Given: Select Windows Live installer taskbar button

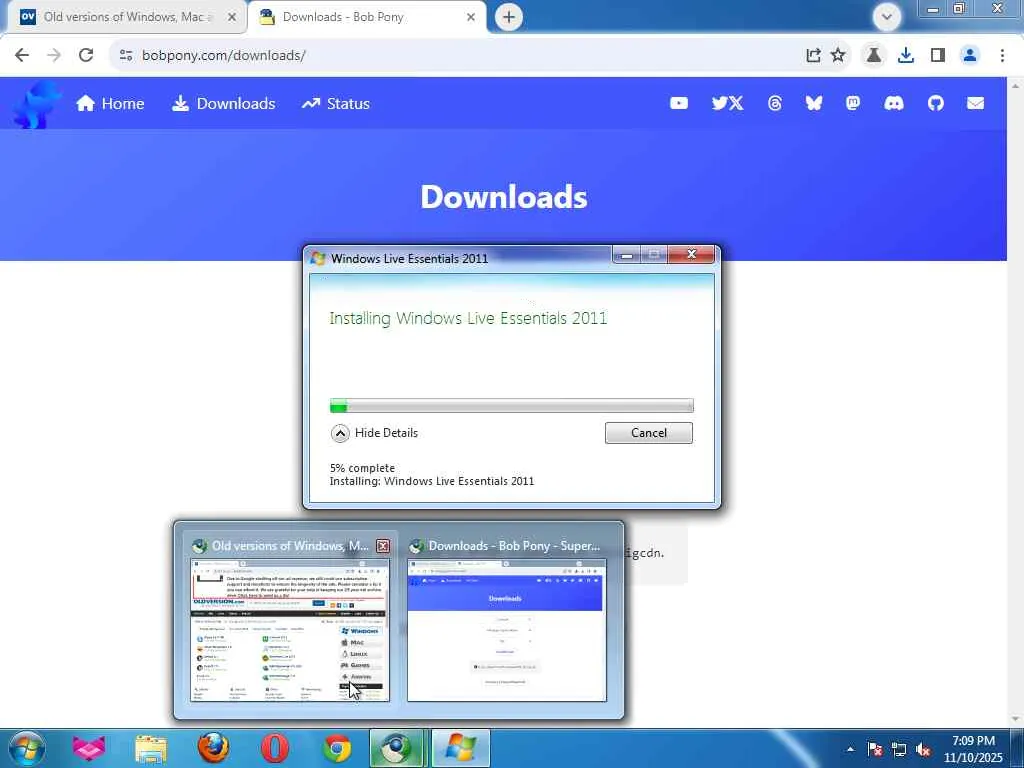Looking at the screenshot, I should pos(460,748).
